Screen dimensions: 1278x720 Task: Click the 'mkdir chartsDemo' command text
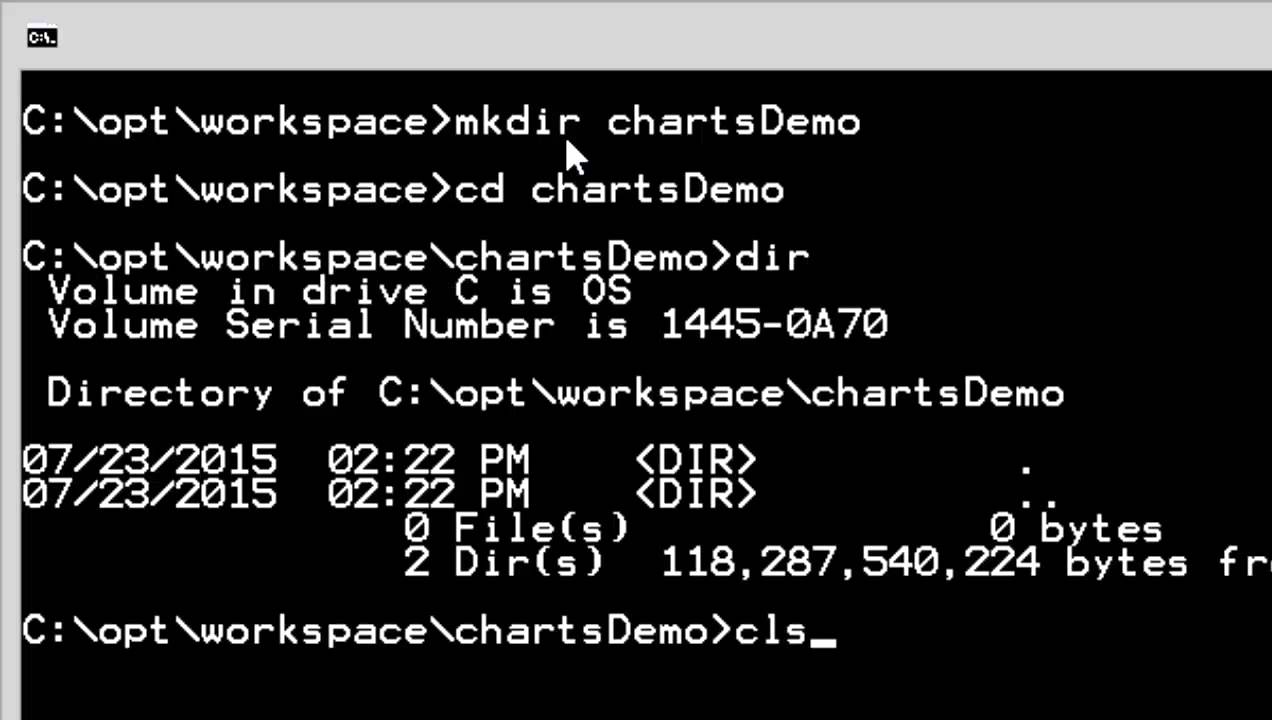[x=658, y=123]
